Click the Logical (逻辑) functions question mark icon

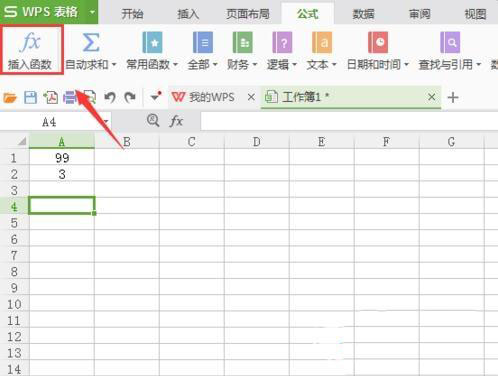(282, 42)
